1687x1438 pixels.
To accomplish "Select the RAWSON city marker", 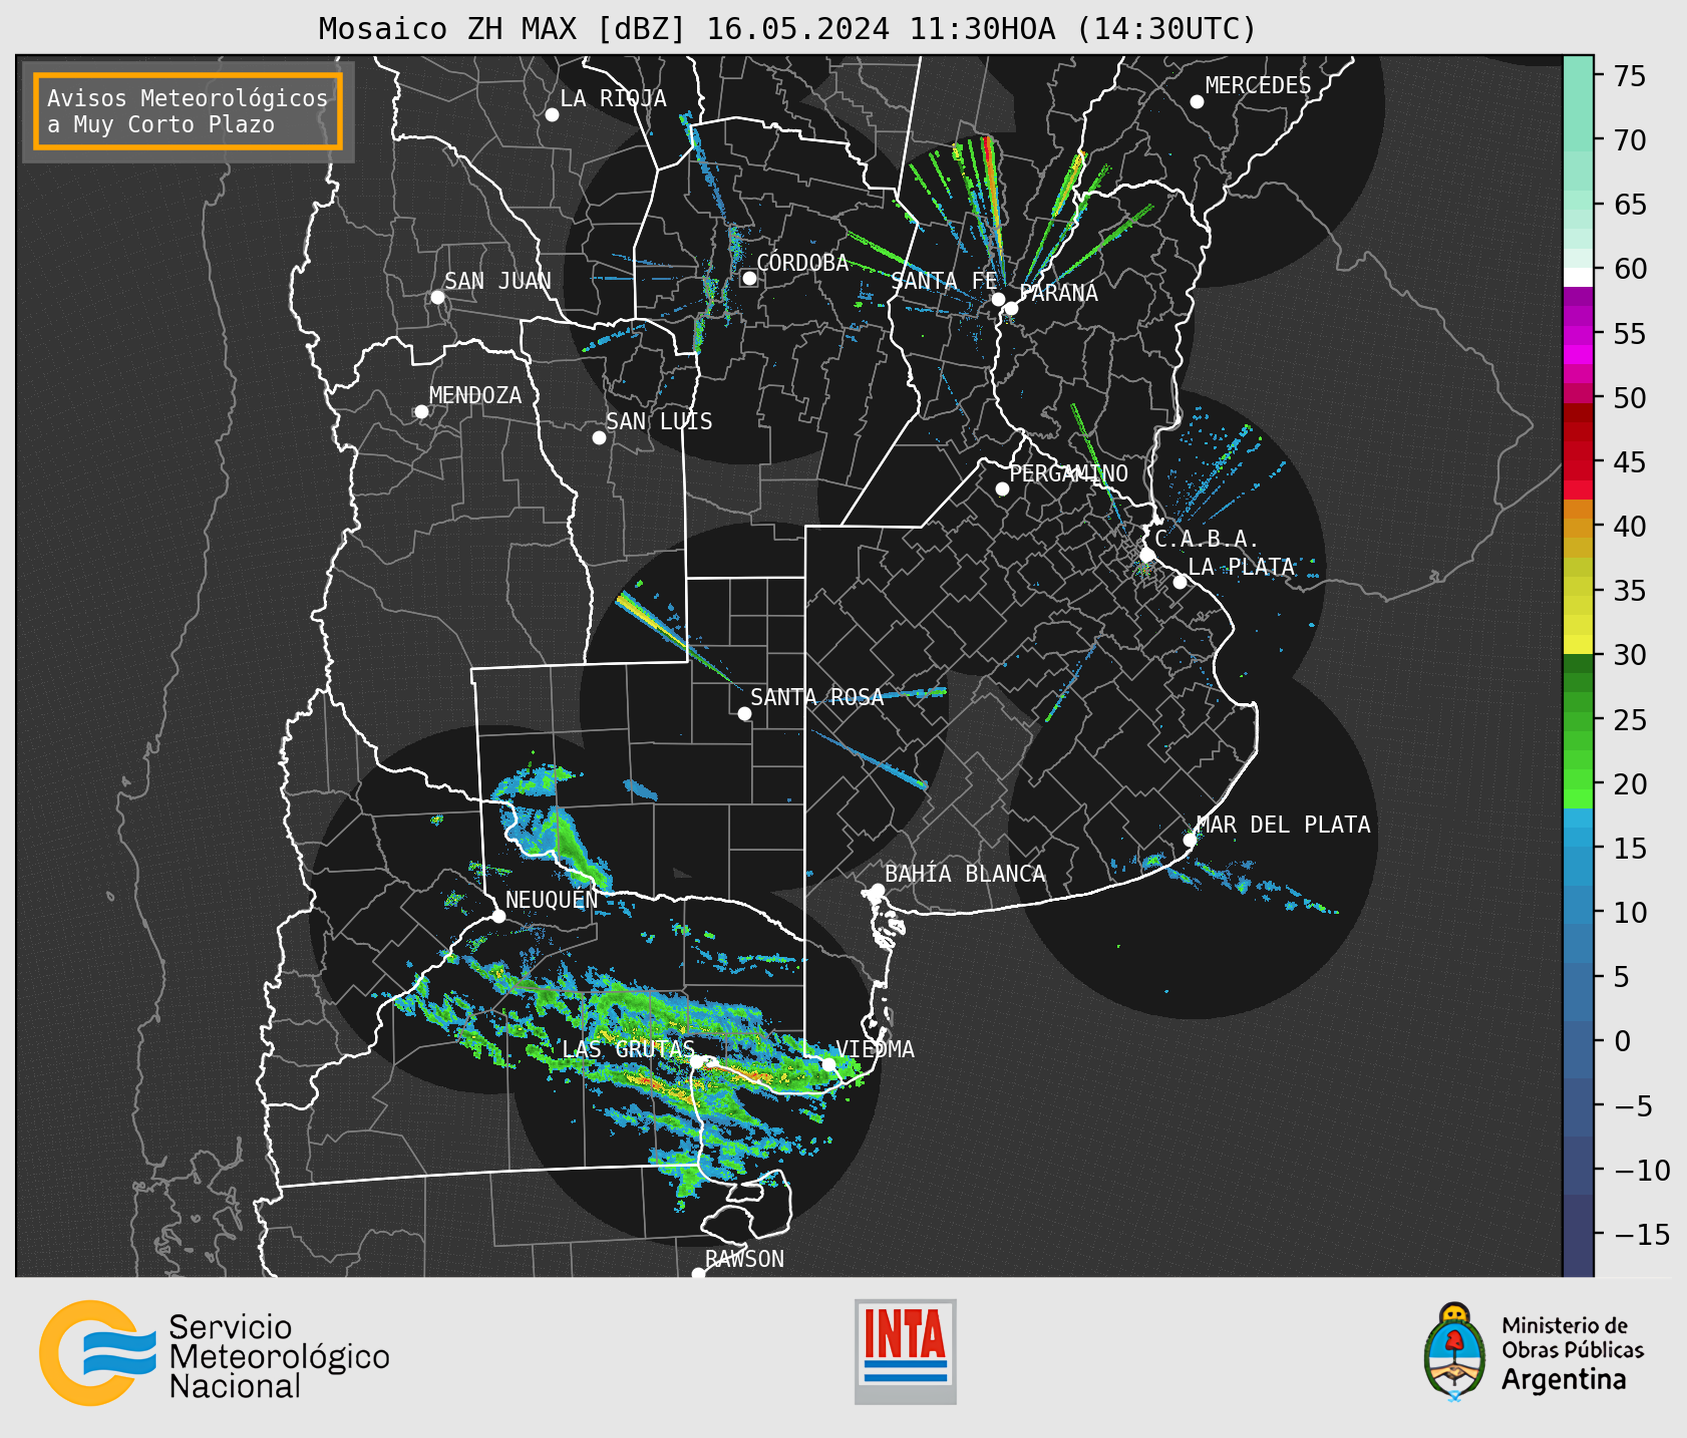I will click(698, 1274).
